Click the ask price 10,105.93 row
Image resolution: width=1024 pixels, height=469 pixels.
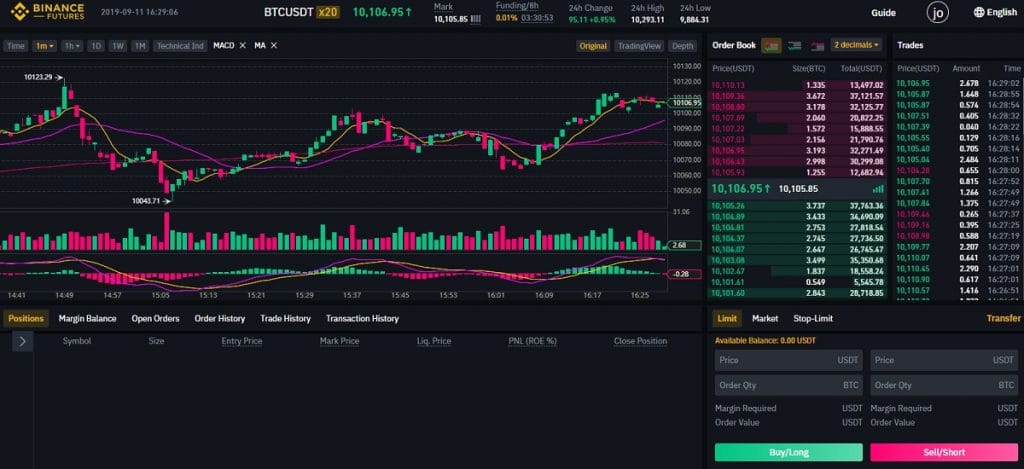tap(797, 172)
